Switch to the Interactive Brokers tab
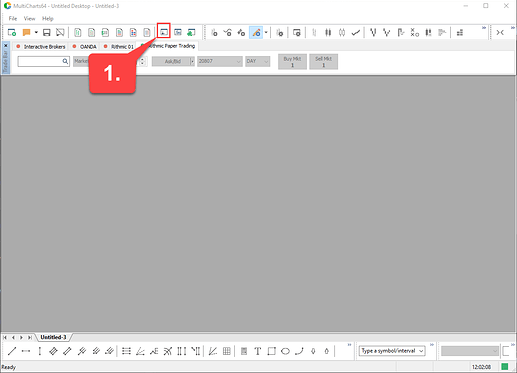The height and width of the screenshot is (373, 517). (41, 47)
